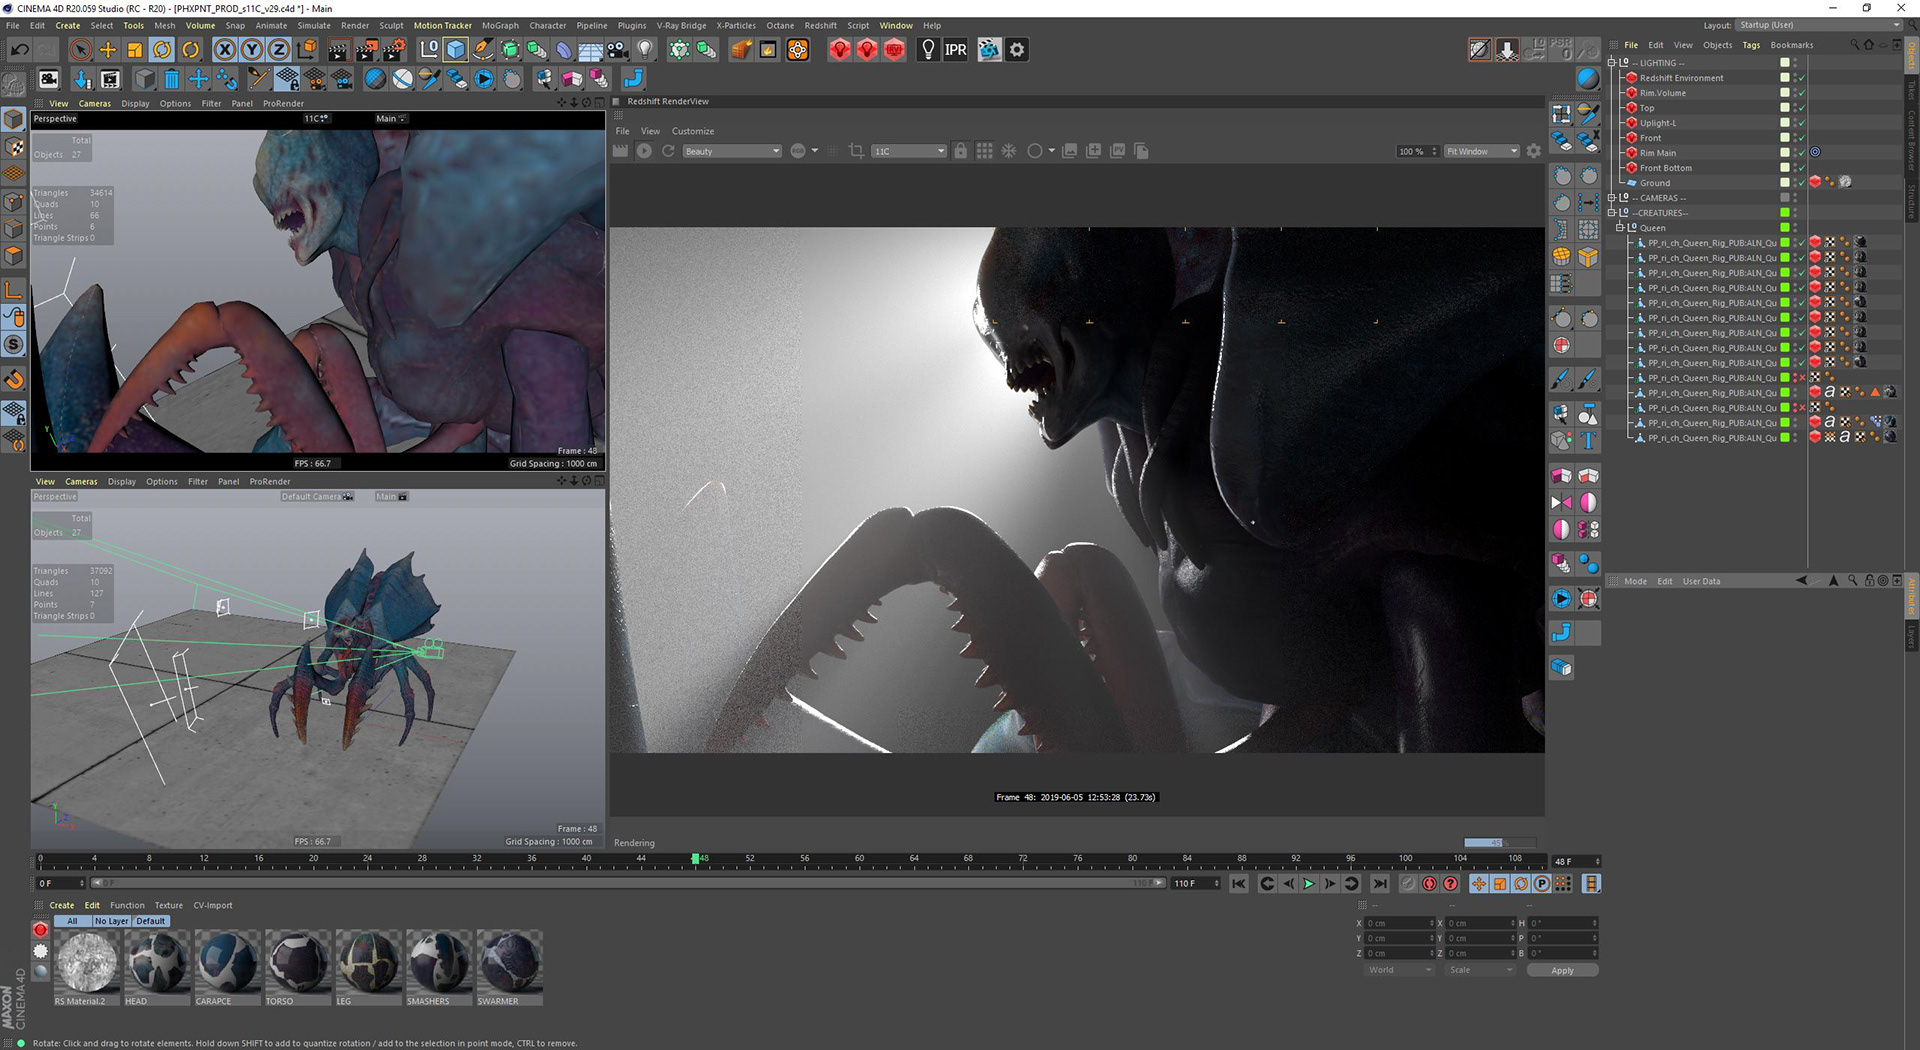1920x1050 pixels.
Task: Click the Apply button
Action: pos(1562,971)
